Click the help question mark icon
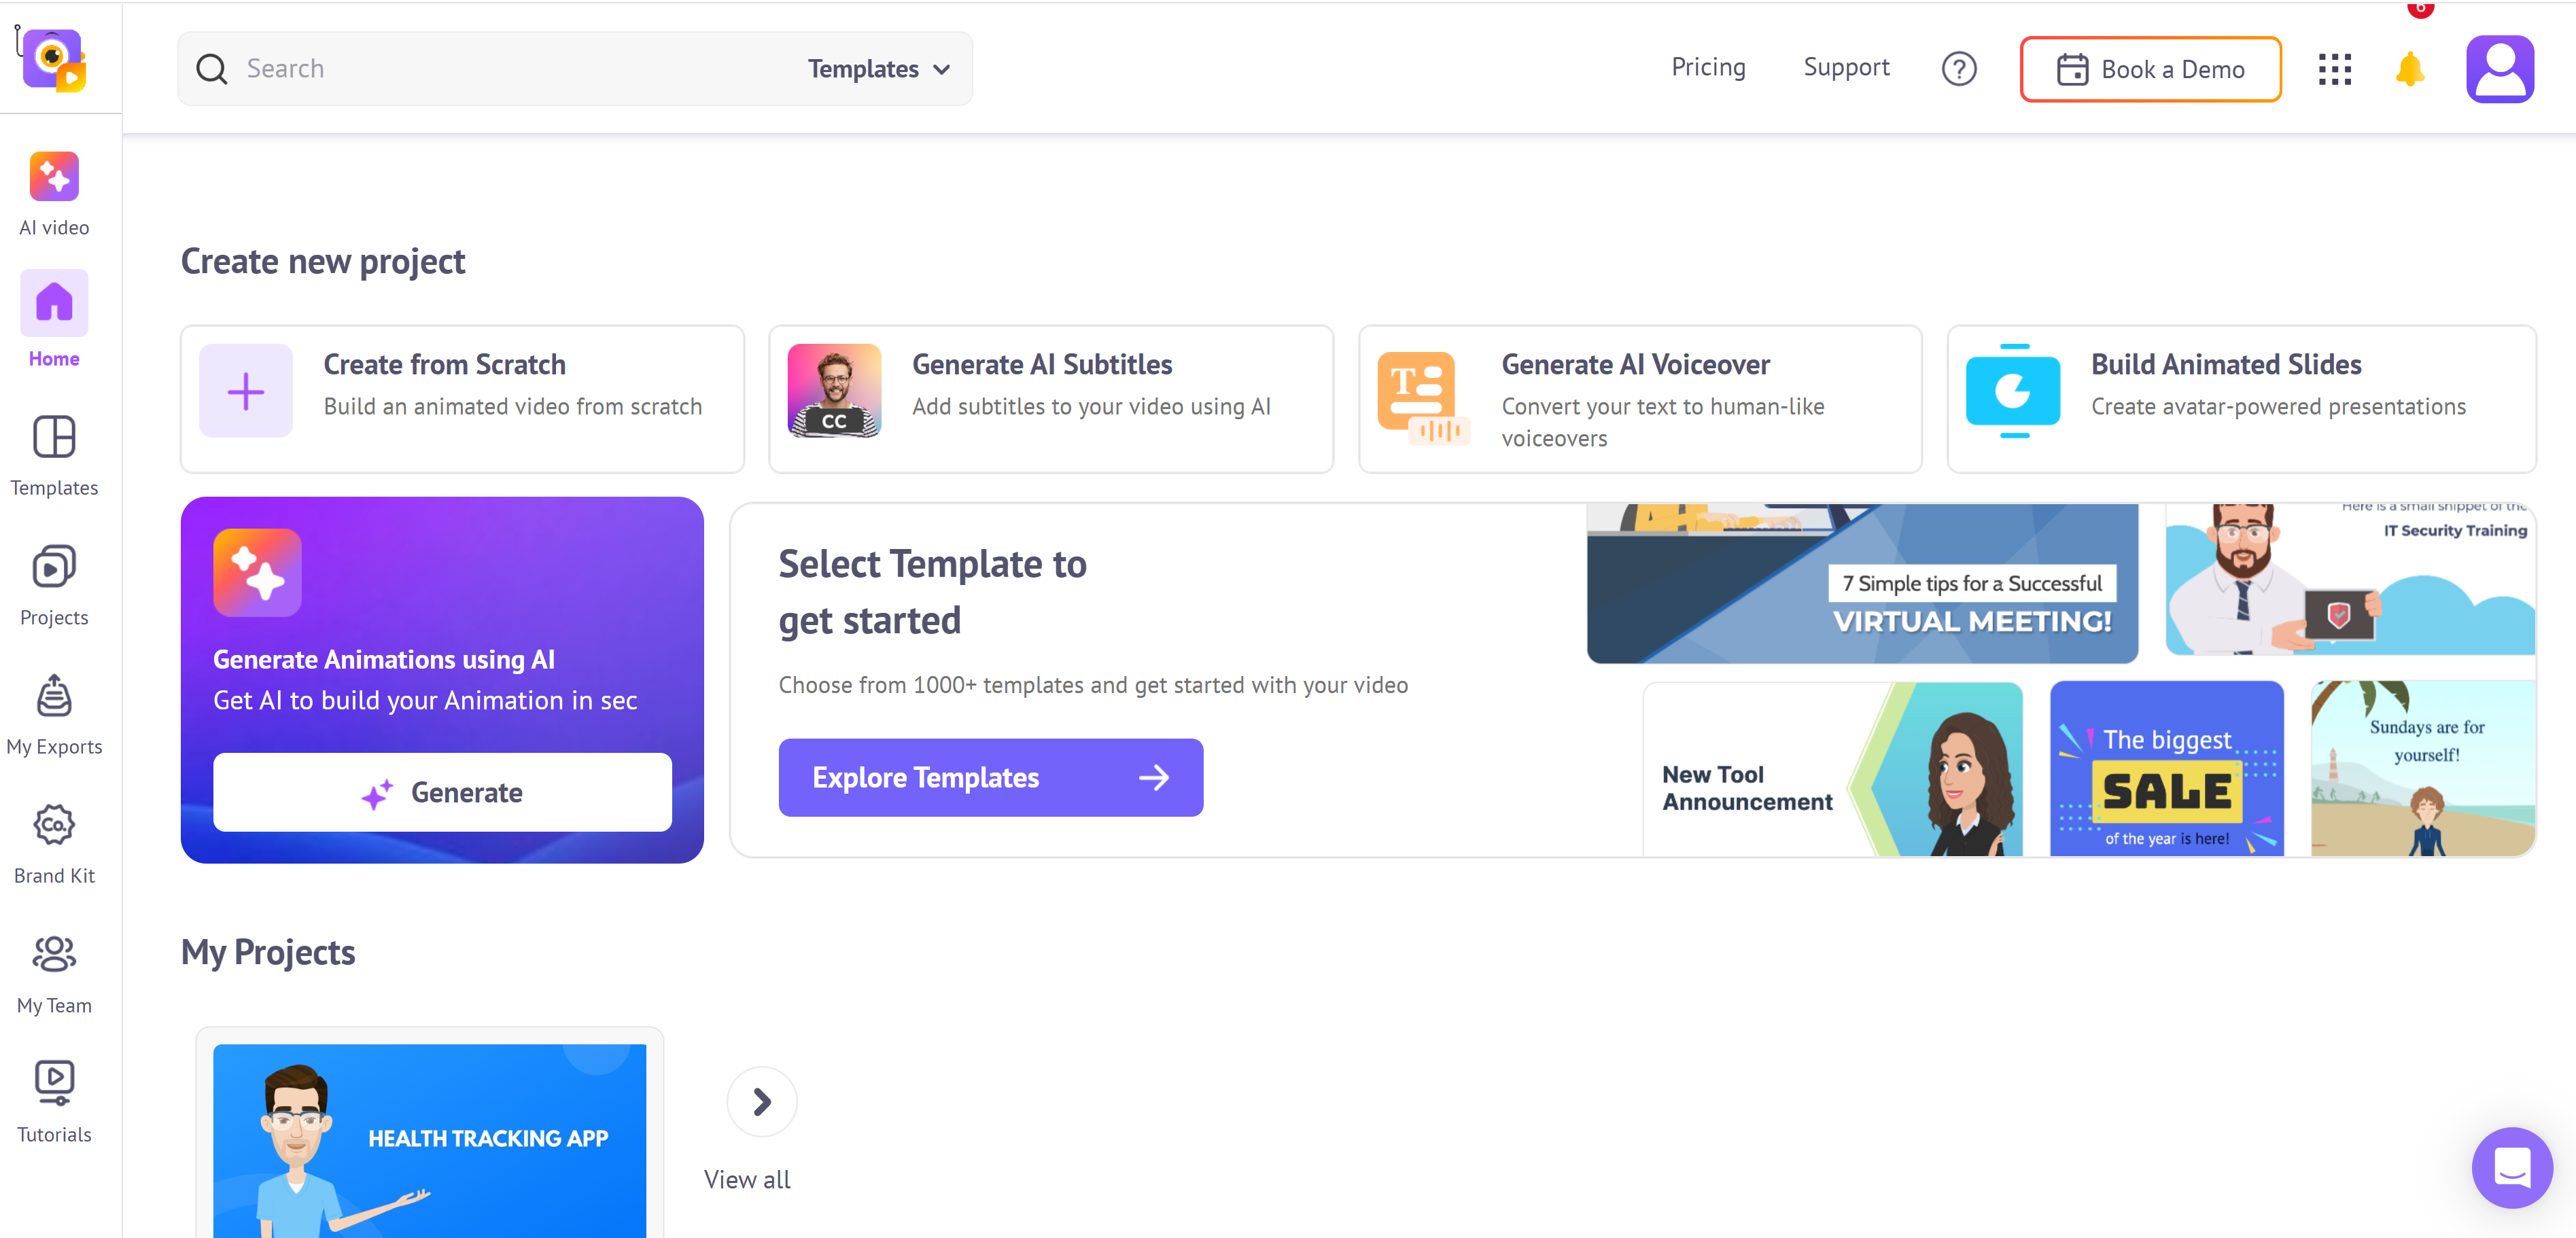 click(1958, 69)
